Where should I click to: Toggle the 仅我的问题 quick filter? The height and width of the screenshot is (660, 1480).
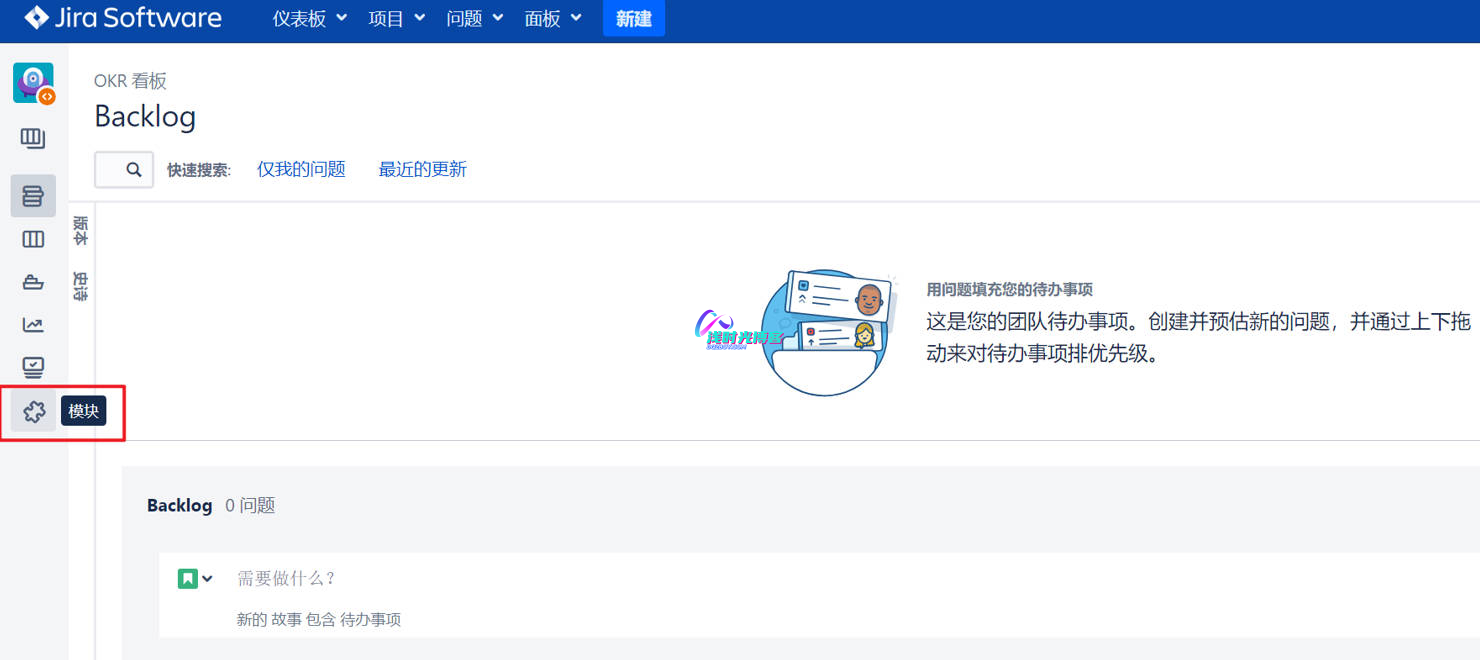(301, 170)
